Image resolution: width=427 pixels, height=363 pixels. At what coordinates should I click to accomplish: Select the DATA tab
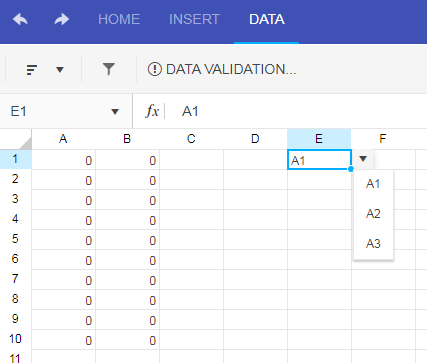click(267, 19)
